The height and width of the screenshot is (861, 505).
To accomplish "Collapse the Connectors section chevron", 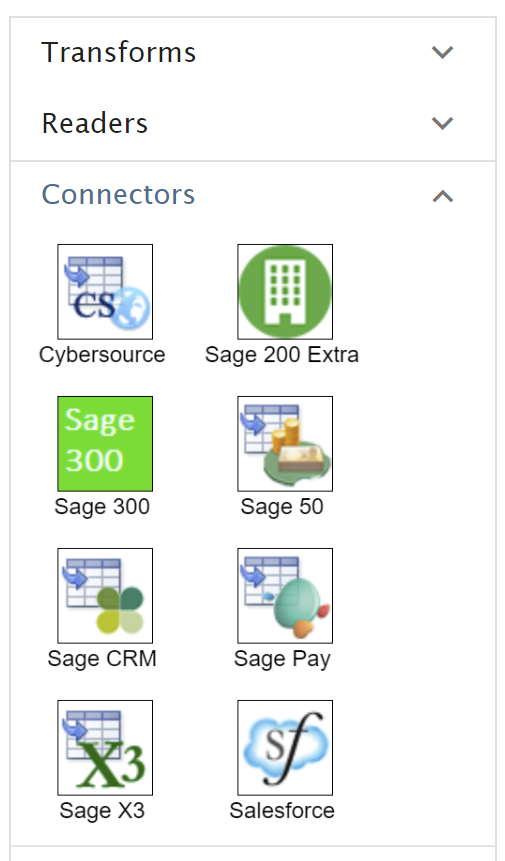I will point(442,196).
